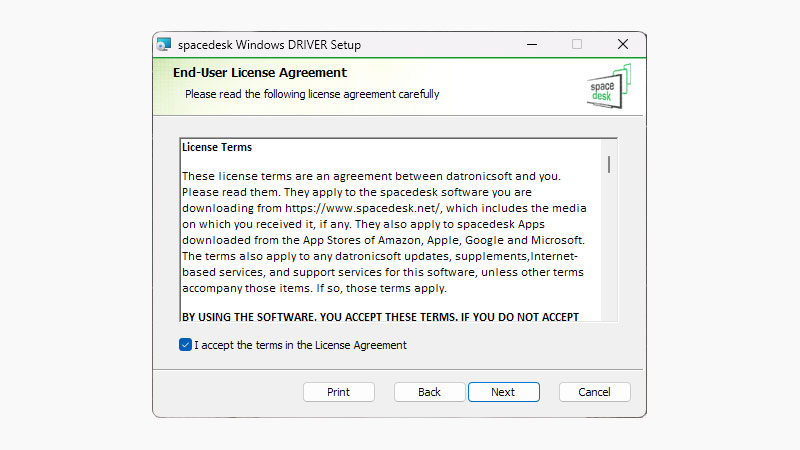
Task: Click the disabled maximize button
Action: tap(577, 44)
